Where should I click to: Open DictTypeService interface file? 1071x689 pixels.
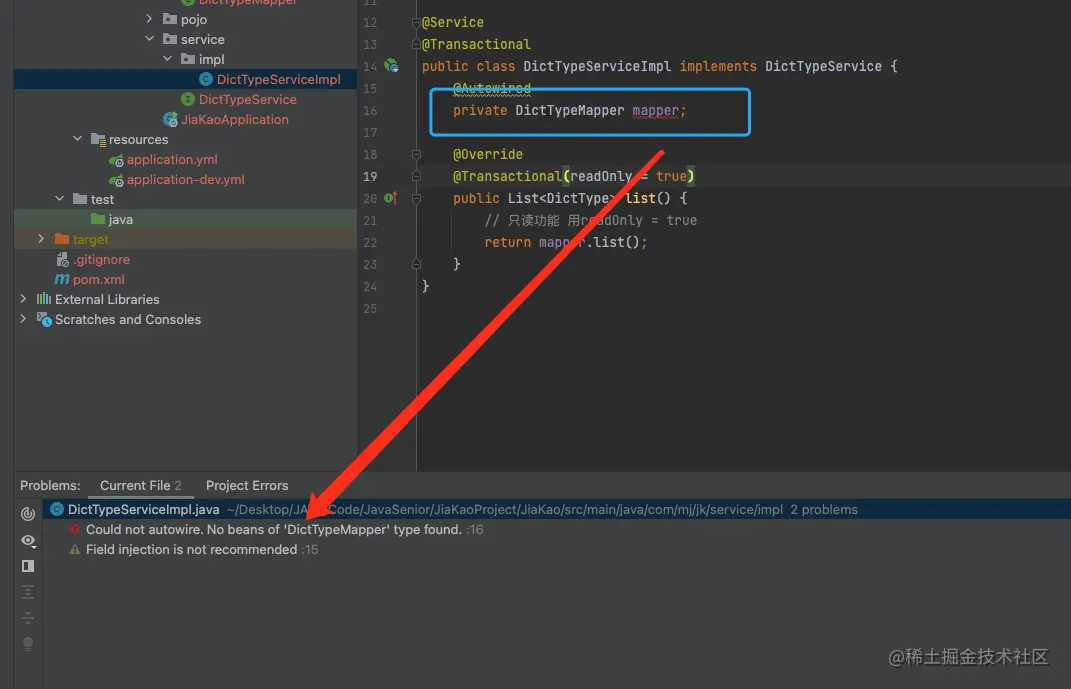247,99
